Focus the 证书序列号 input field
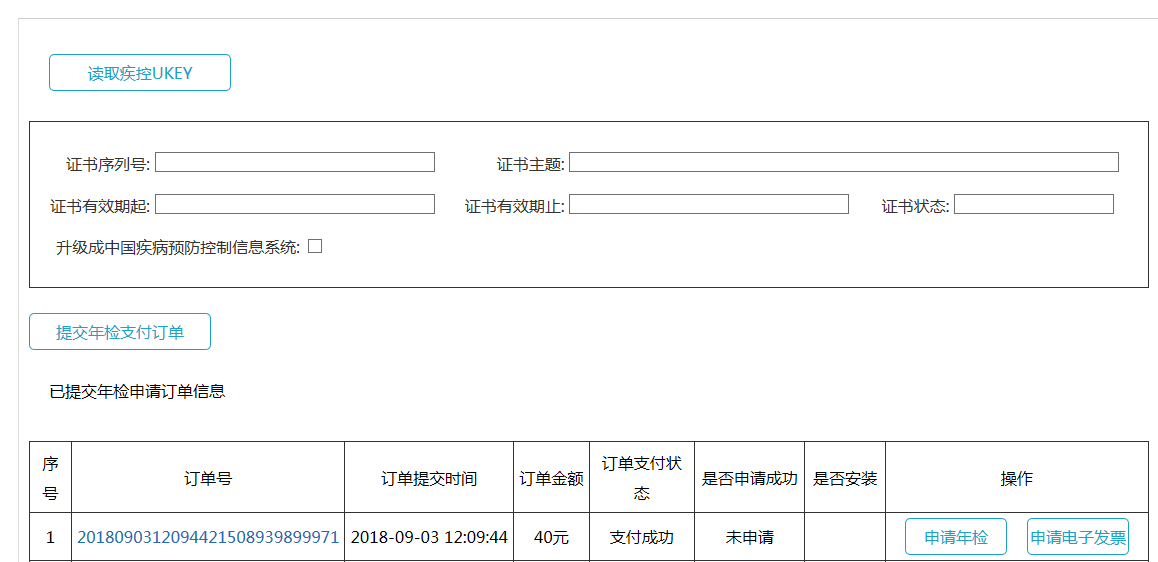This screenshot has height=562, width=1158. 294,162
